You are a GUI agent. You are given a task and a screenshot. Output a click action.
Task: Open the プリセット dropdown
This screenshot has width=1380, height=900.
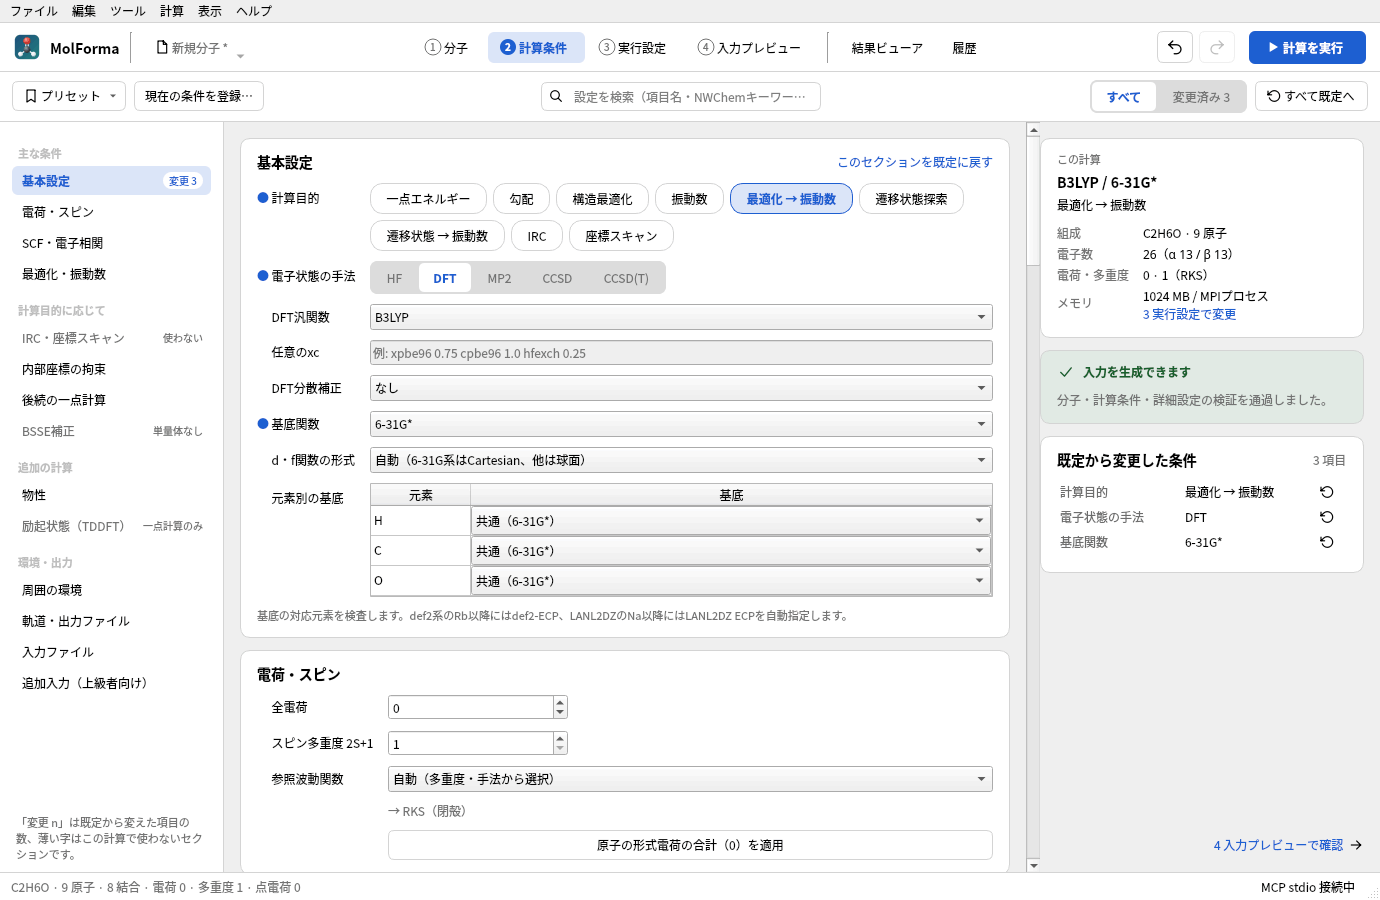point(69,96)
